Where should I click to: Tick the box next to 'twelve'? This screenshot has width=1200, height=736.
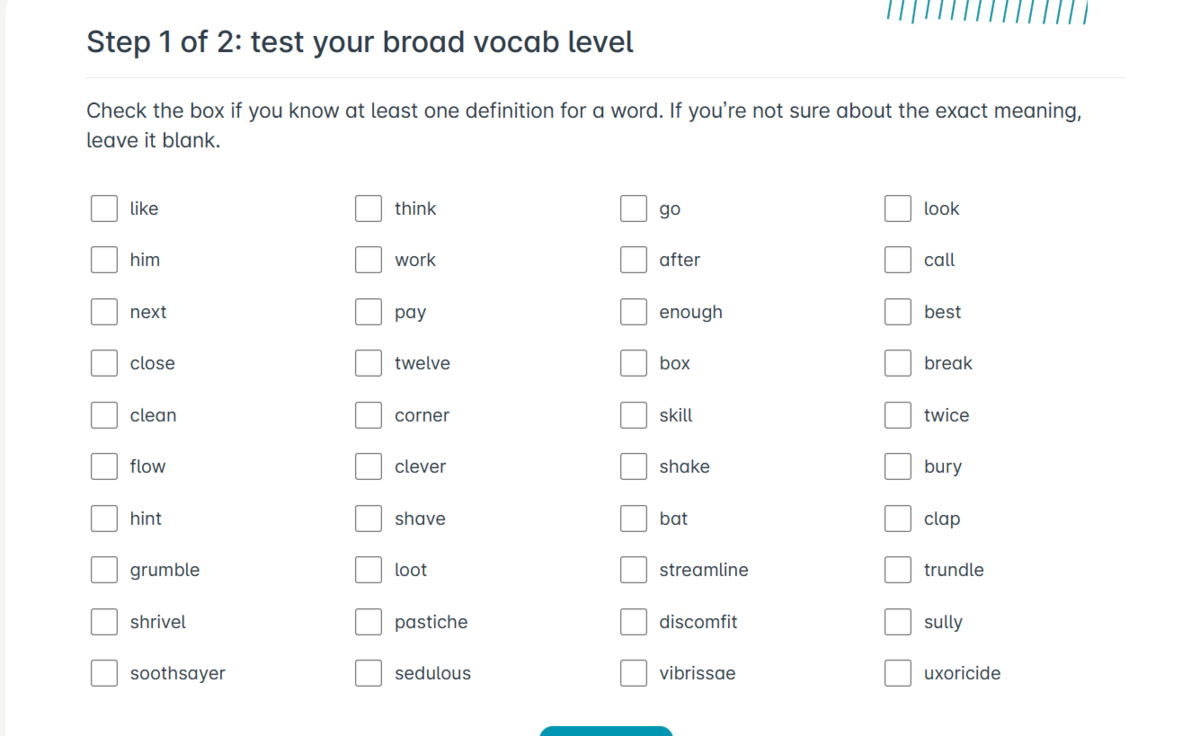(369, 363)
